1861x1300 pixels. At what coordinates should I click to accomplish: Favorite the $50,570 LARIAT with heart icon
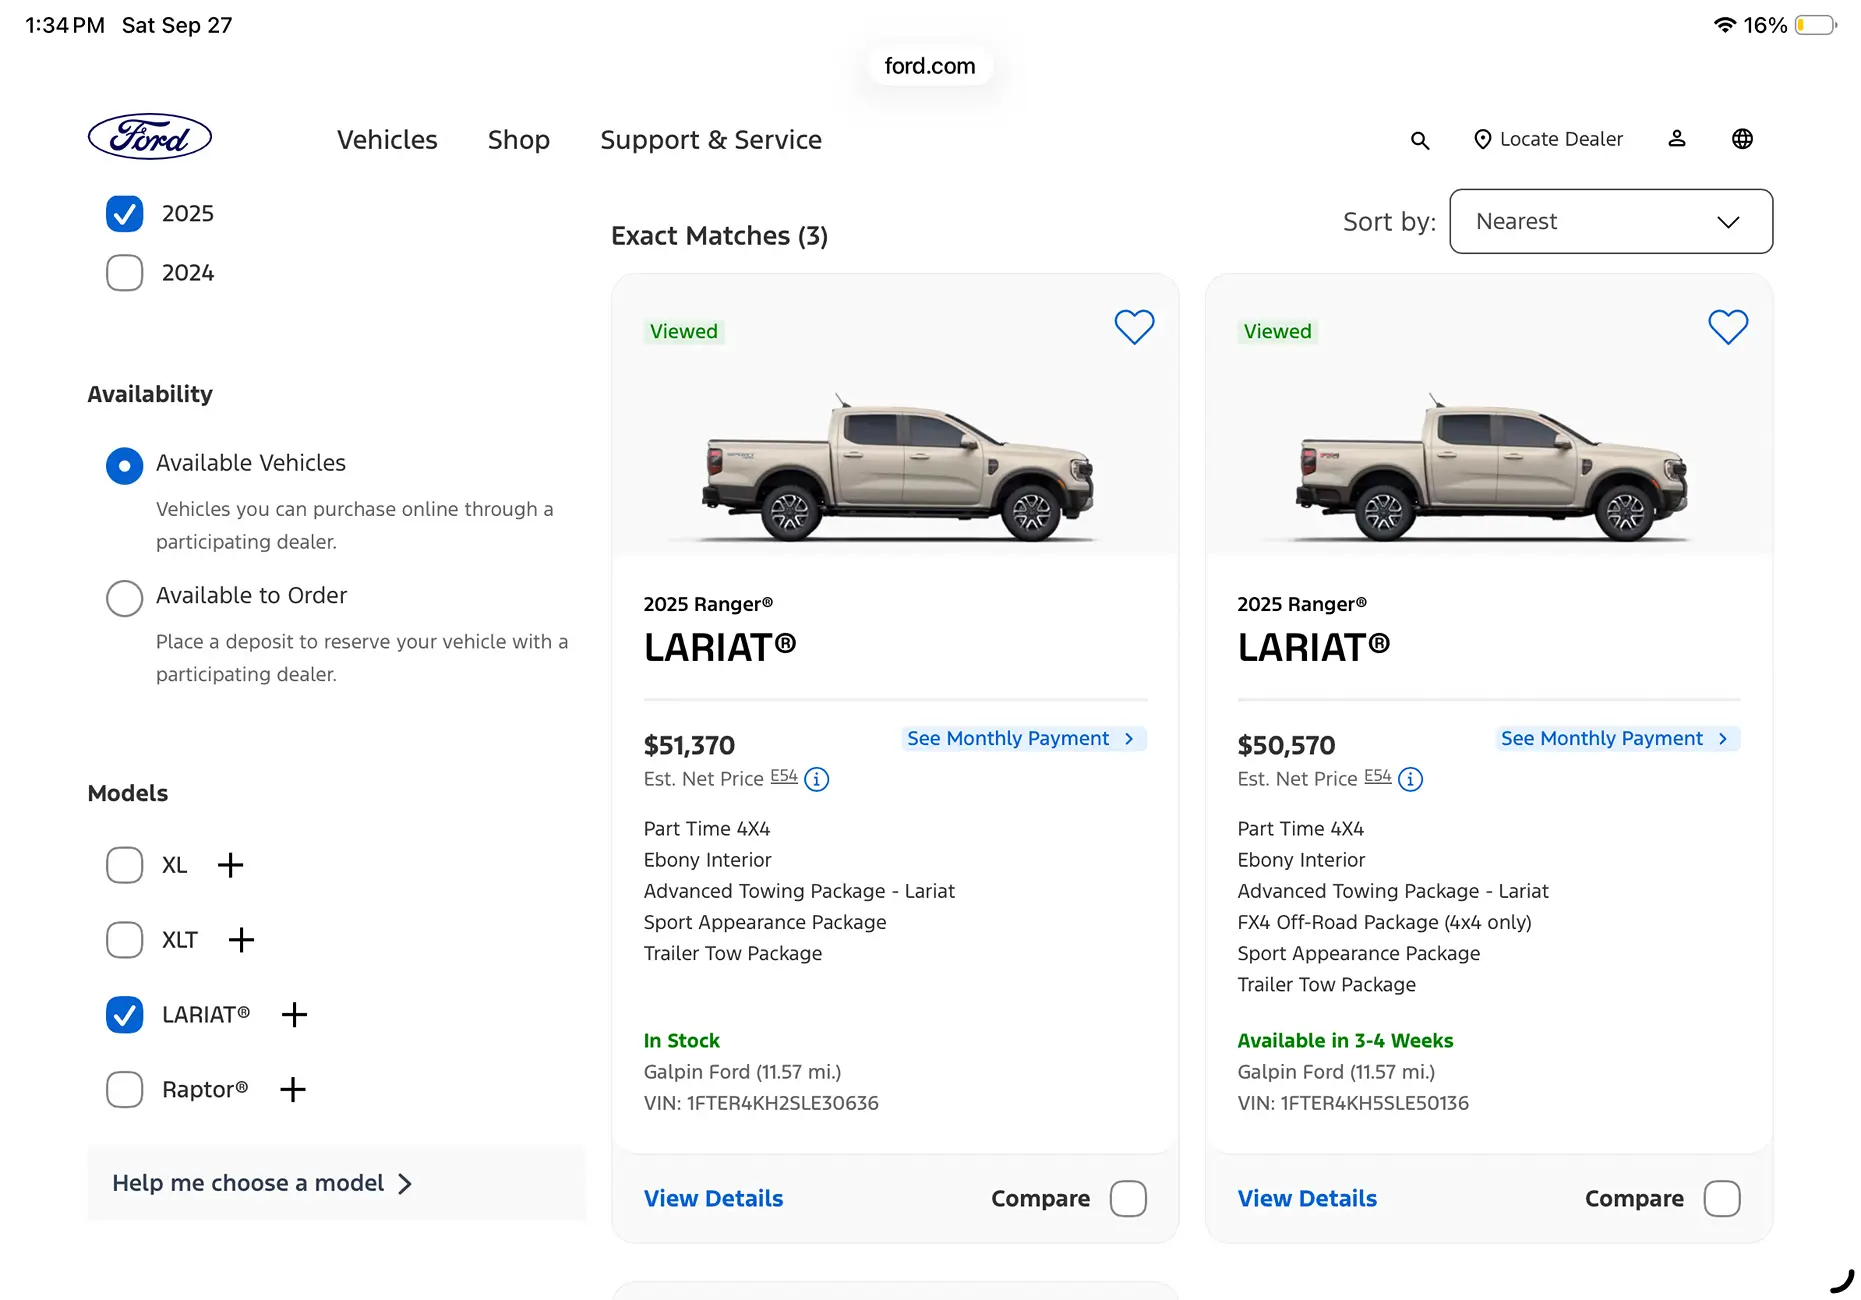(x=1728, y=327)
